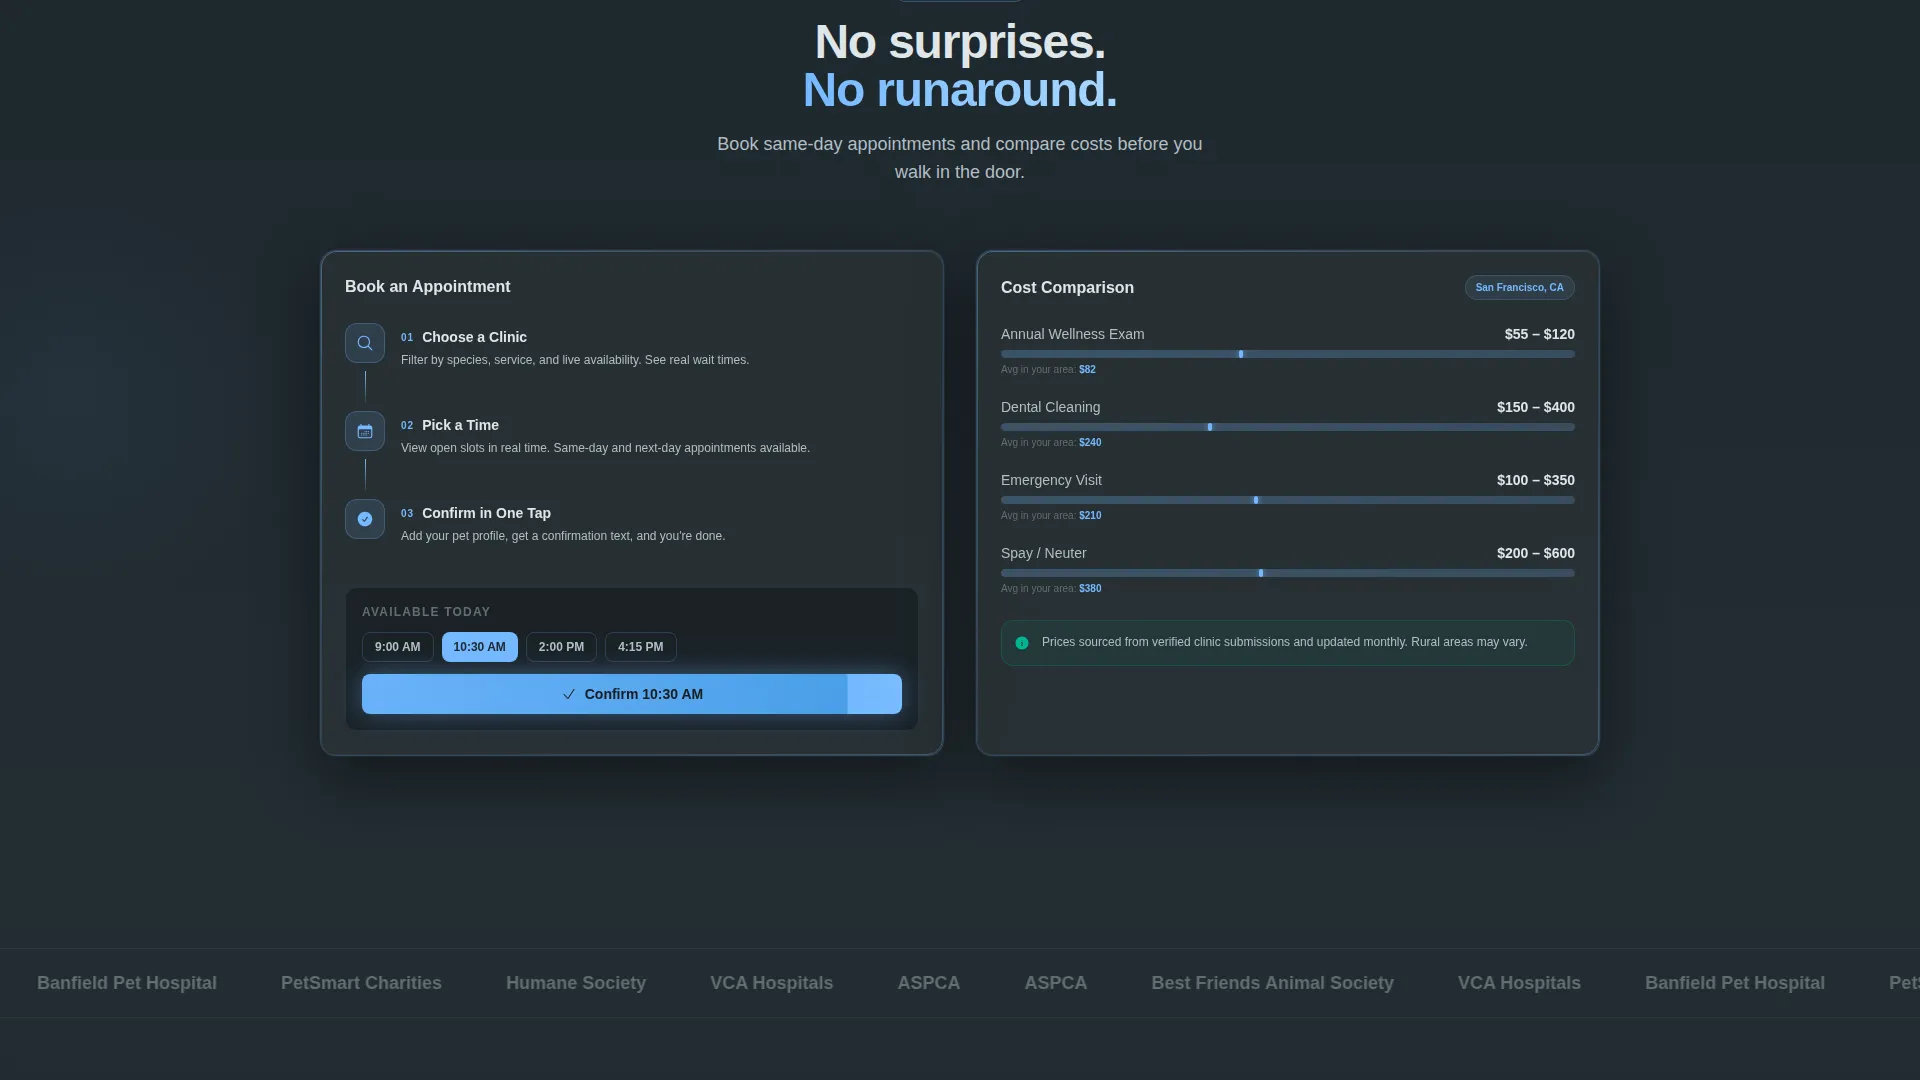The image size is (1920, 1080).
Task: Open the San Francisco, CA location badge
Action: tap(1519, 288)
